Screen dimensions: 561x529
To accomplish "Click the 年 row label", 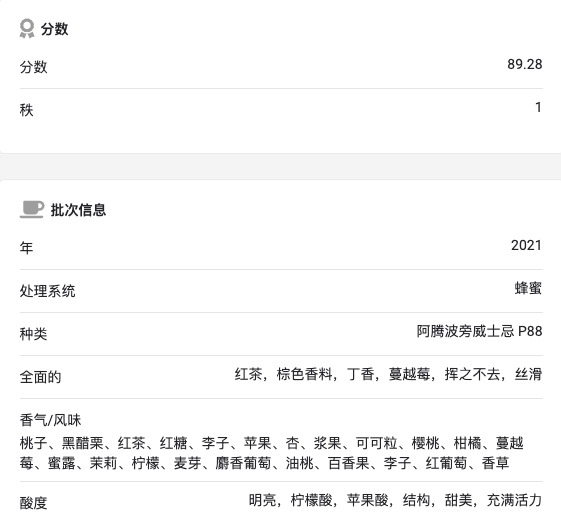I will tap(26, 248).
